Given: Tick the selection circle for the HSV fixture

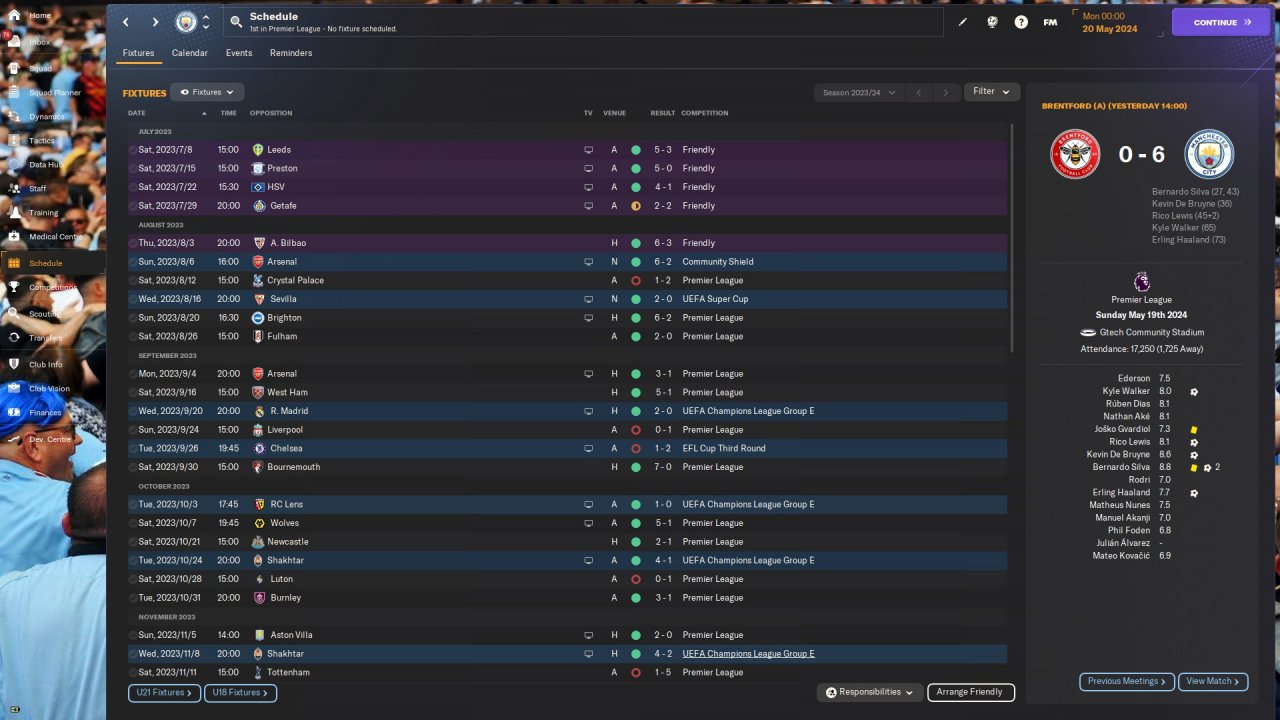Looking at the screenshot, I should coord(132,187).
